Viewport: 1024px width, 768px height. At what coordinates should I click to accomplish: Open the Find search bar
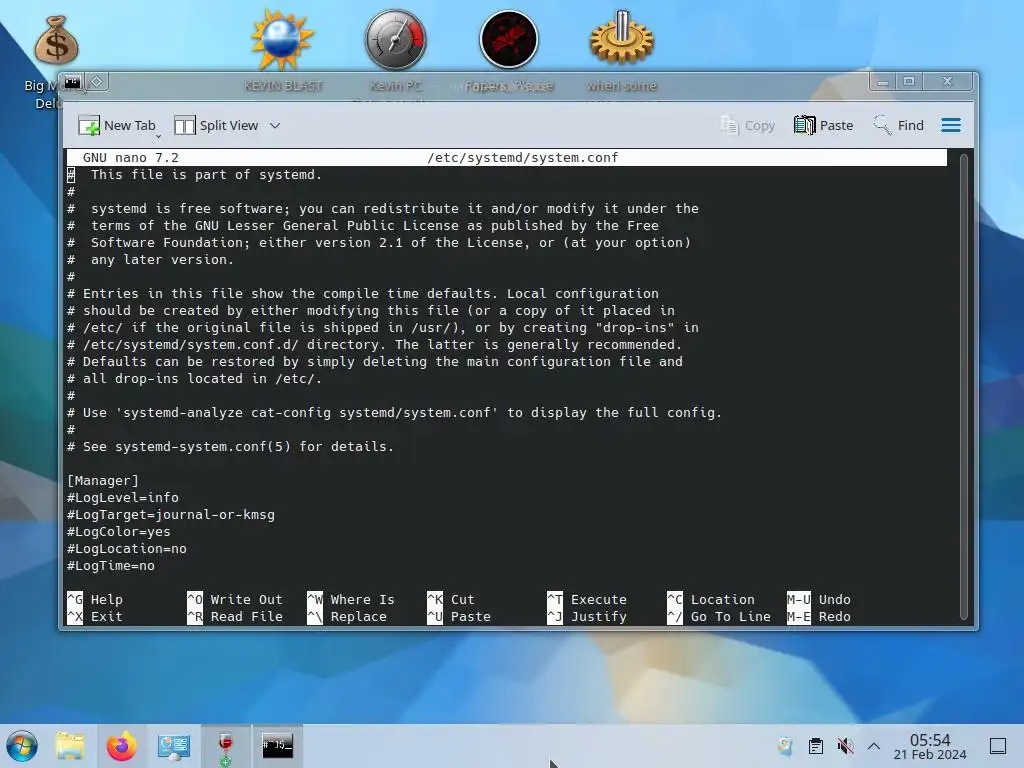(x=899, y=125)
